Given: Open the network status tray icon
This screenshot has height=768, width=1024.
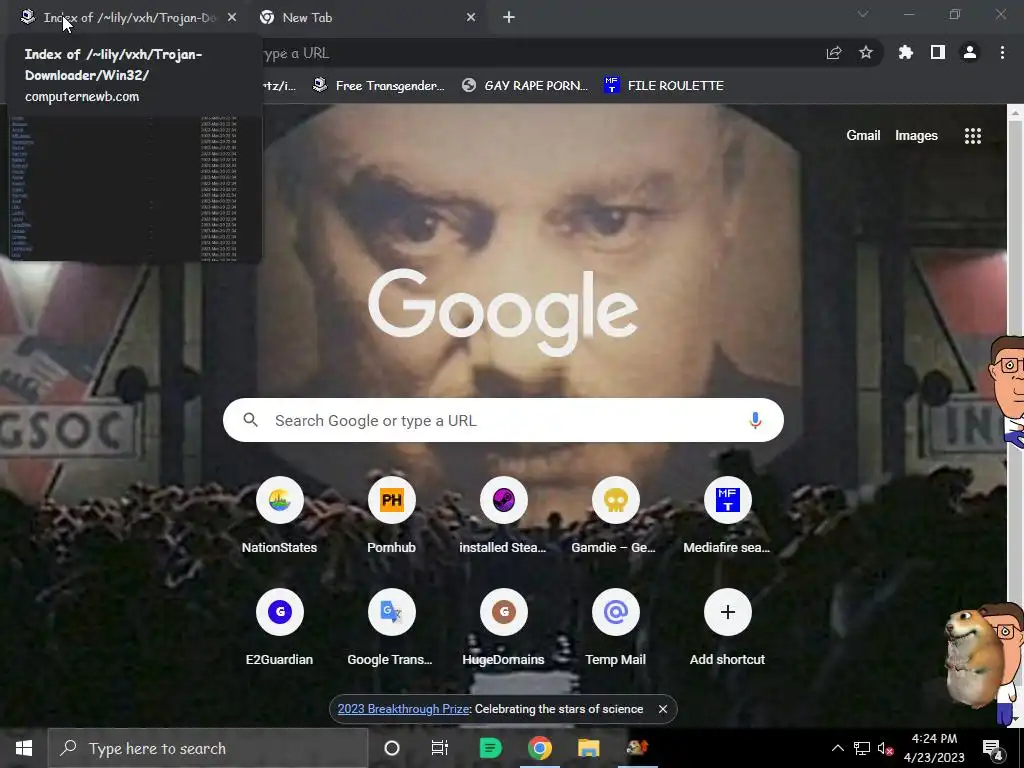Looking at the screenshot, I should [861, 748].
